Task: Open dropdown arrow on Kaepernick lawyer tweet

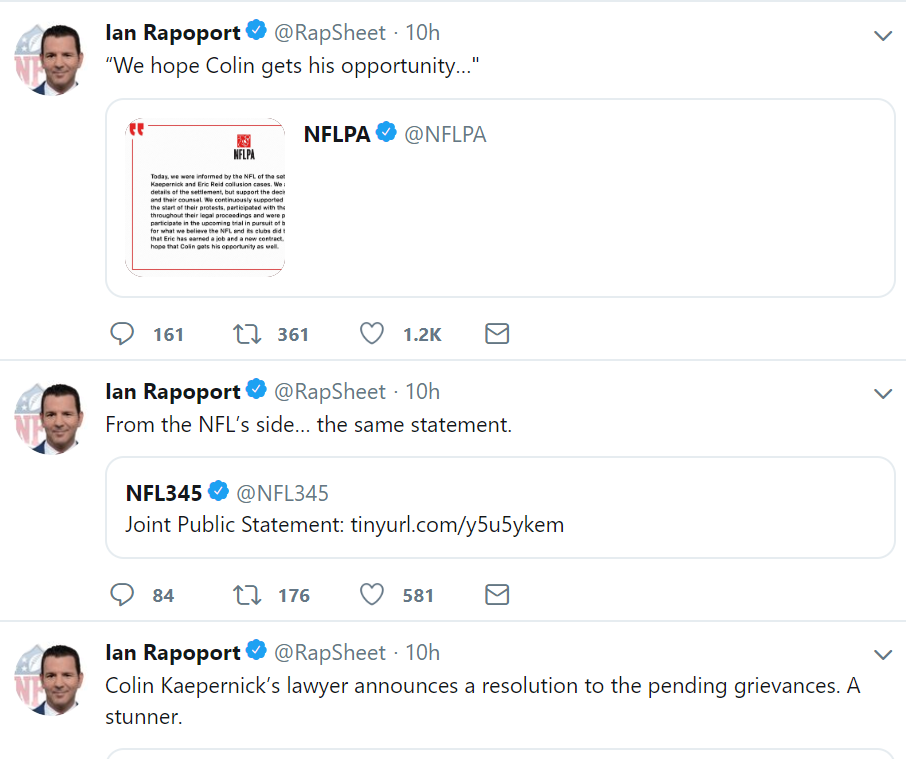Action: 882,655
